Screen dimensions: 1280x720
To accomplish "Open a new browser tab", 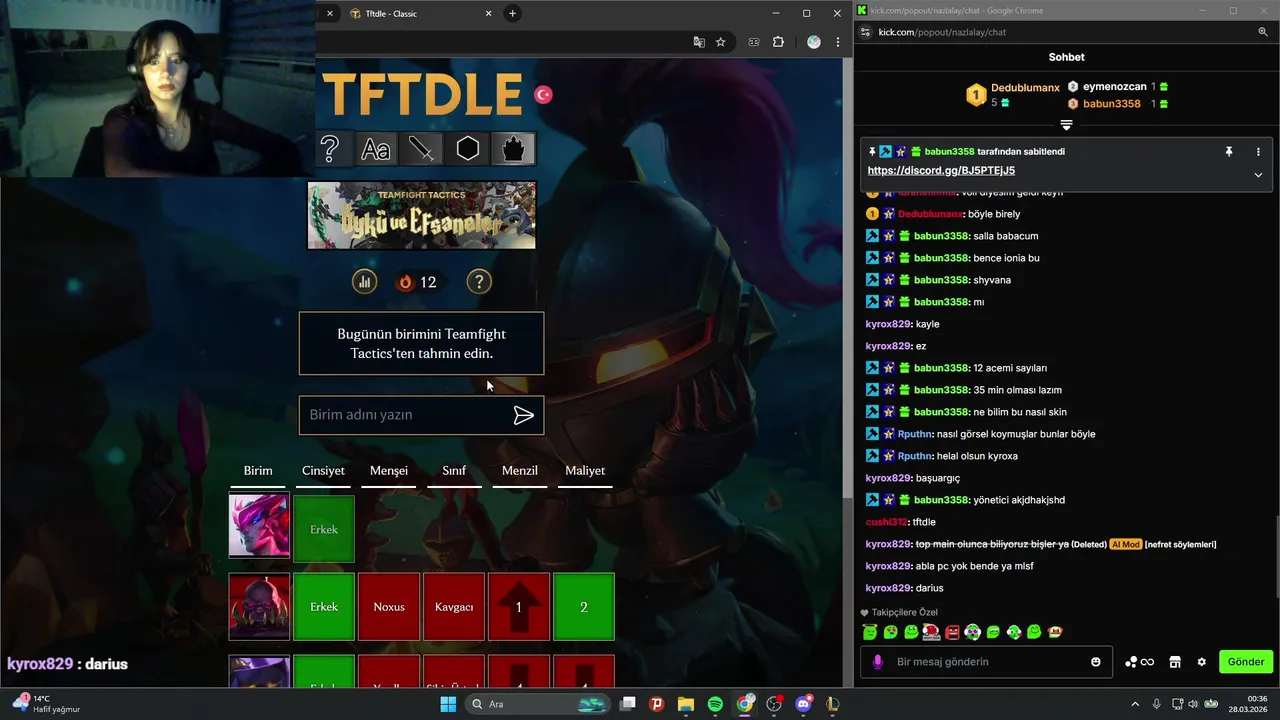I will point(512,14).
